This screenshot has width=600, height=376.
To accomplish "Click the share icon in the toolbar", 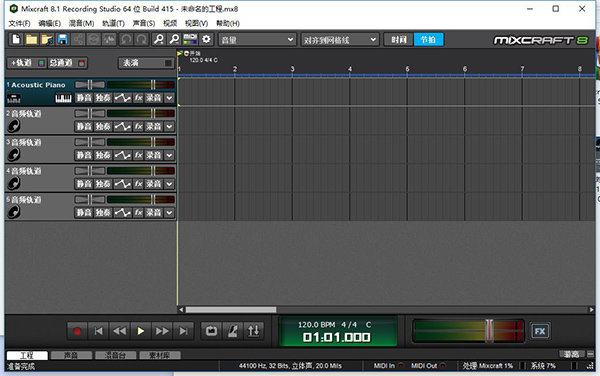I will (x=78, y=39).
